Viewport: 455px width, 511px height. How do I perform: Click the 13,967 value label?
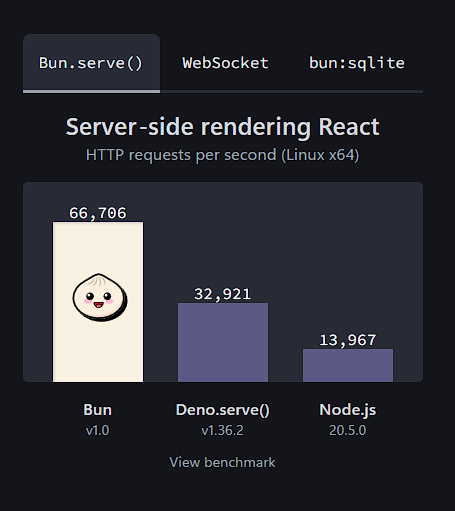348,340
